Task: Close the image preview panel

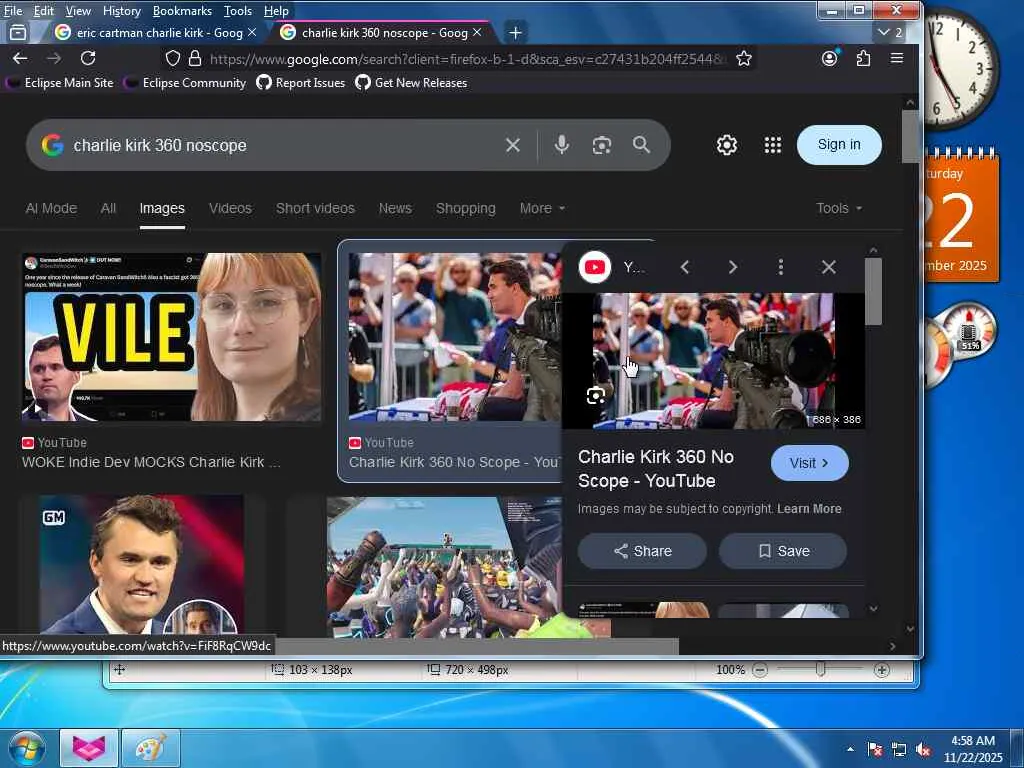Action: tap(829, 267)
